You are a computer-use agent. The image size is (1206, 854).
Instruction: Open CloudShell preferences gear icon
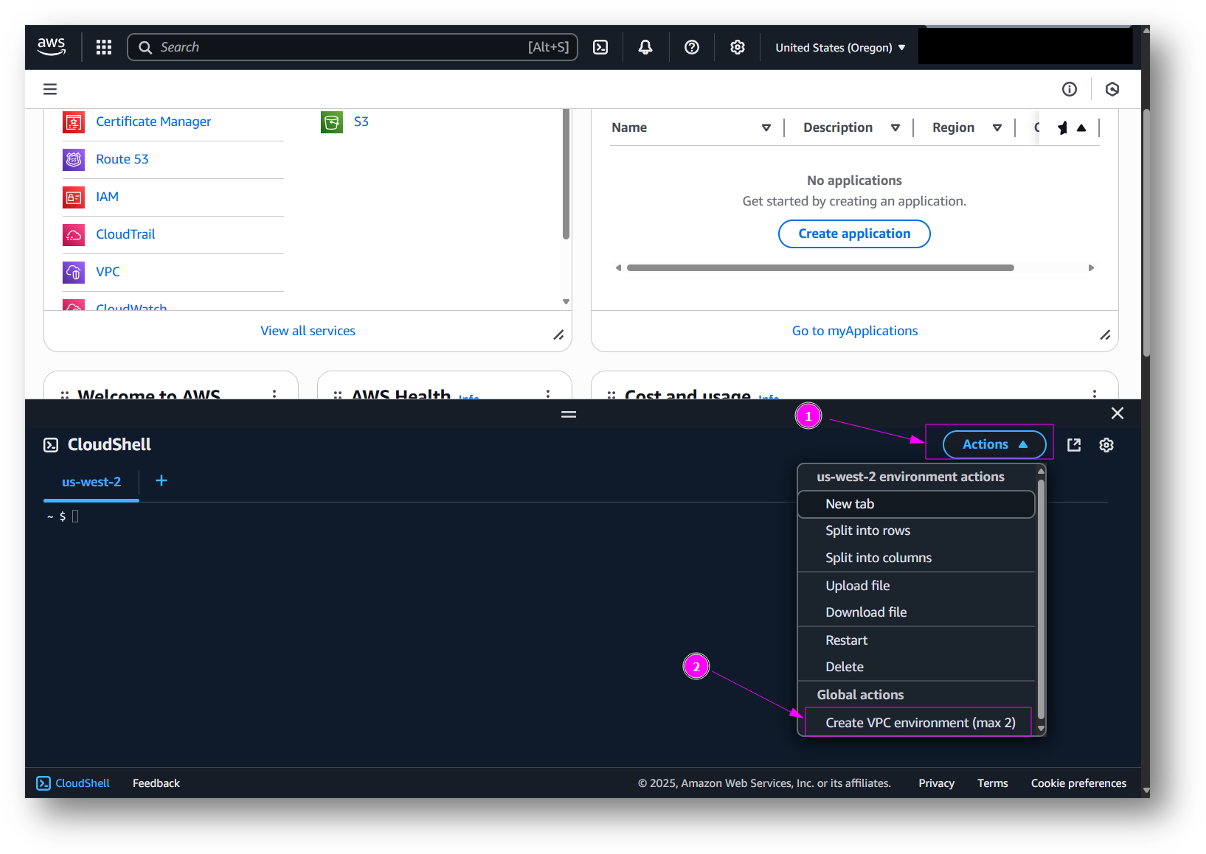click(x=1106, y=445)
